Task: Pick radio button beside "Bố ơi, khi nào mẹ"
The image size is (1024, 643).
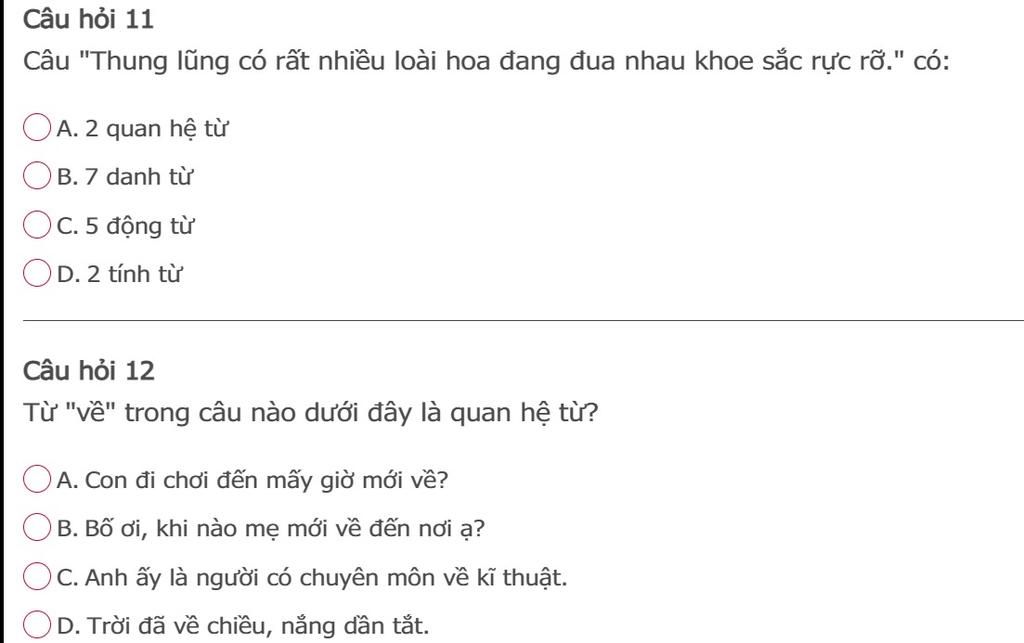Action: 37,529
